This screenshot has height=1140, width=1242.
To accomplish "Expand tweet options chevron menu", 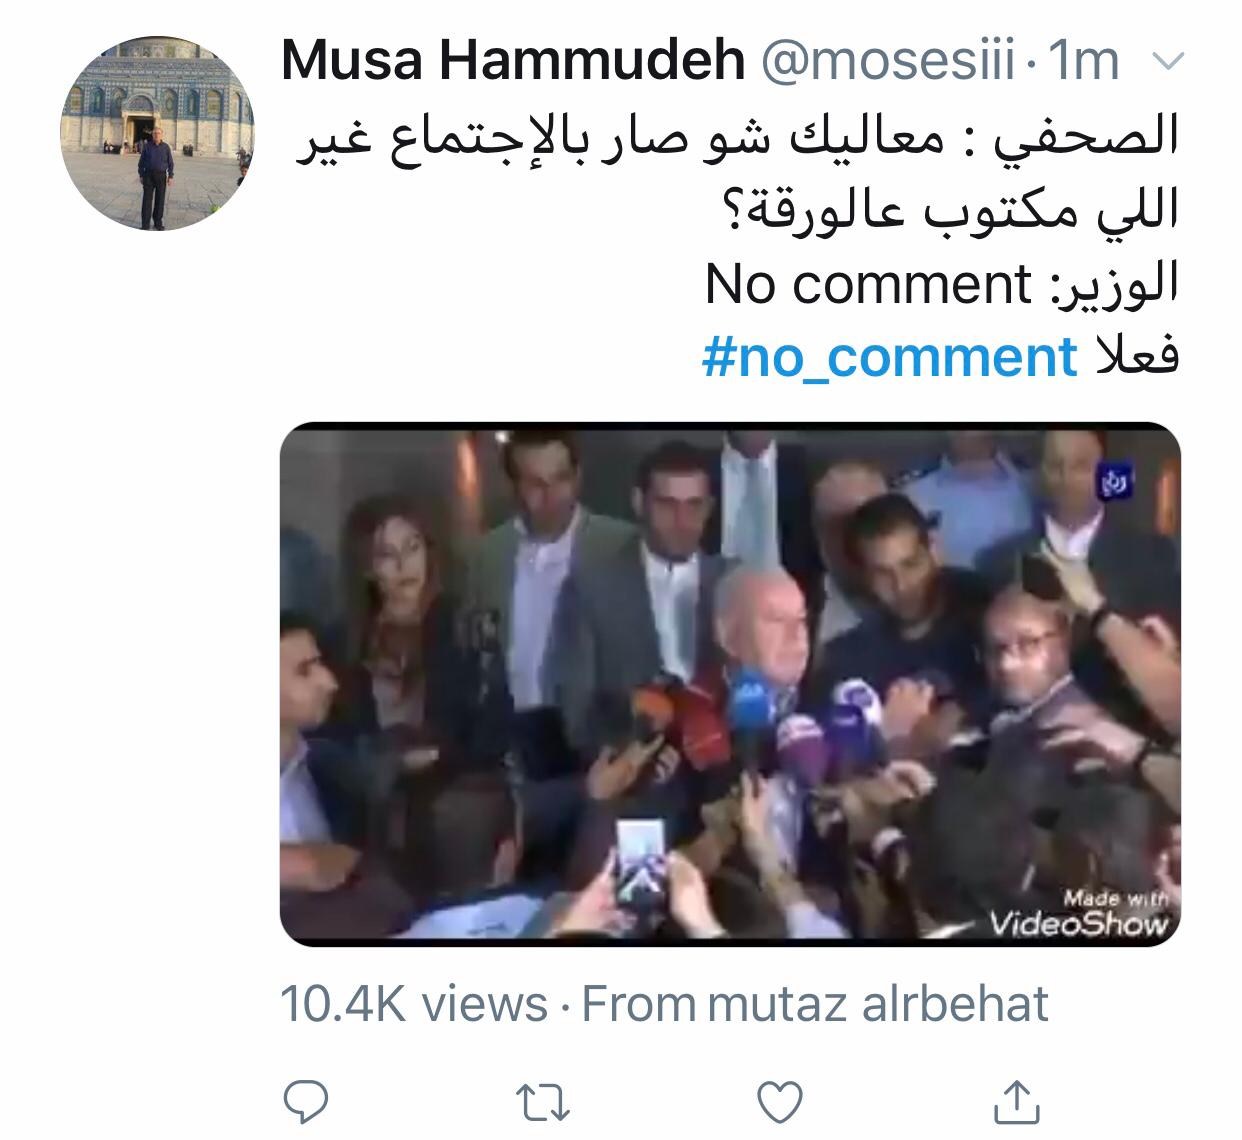I will pyautogui.click(x=1168, y=62).
